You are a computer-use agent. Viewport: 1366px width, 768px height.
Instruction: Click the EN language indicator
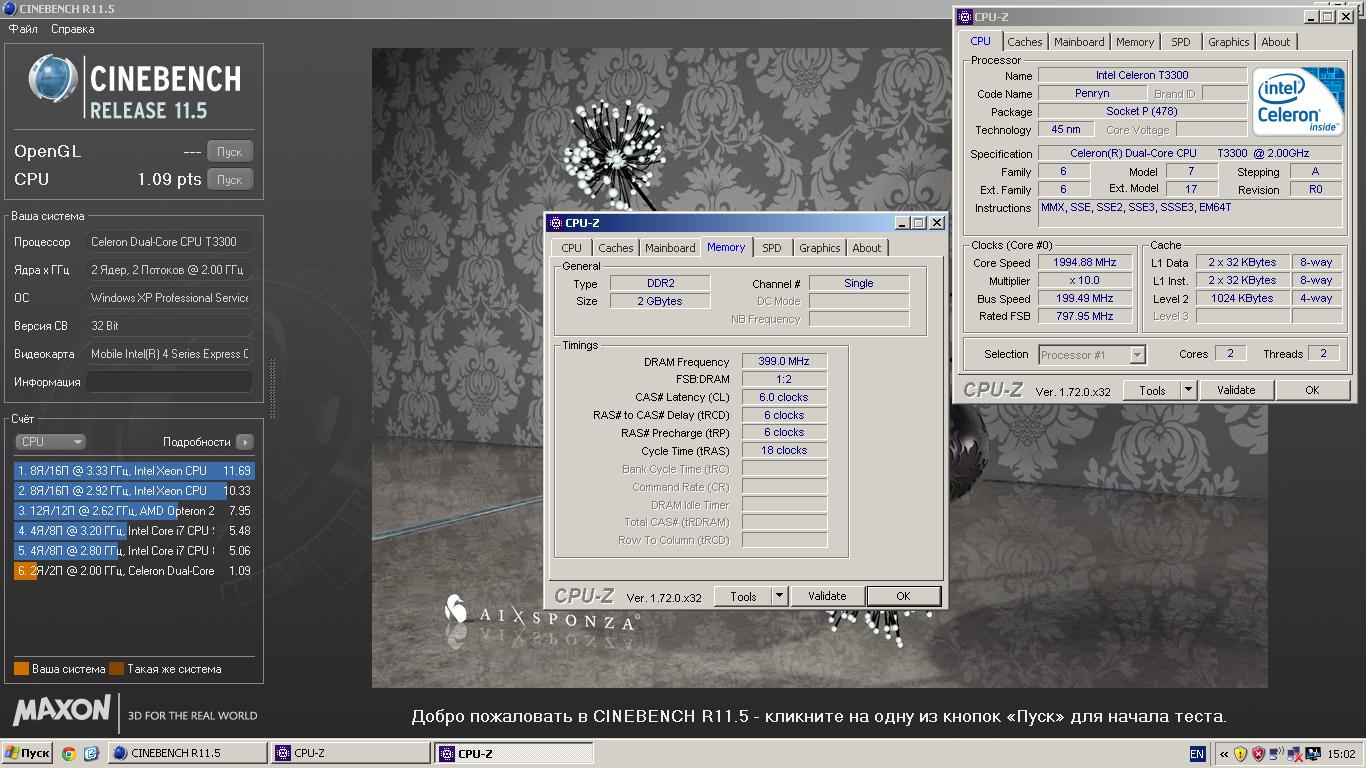1198,754
